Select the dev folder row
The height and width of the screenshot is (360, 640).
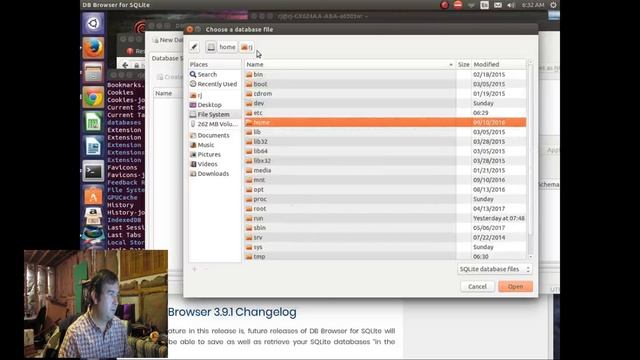(385, 103)
